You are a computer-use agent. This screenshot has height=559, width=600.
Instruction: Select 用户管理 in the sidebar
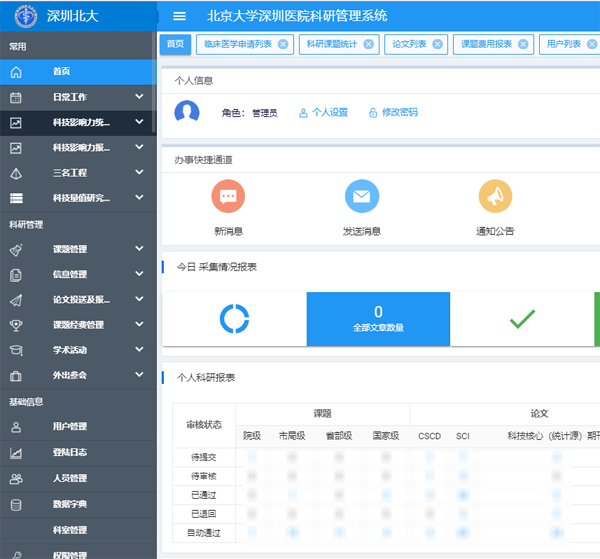[x=70, y=427]
